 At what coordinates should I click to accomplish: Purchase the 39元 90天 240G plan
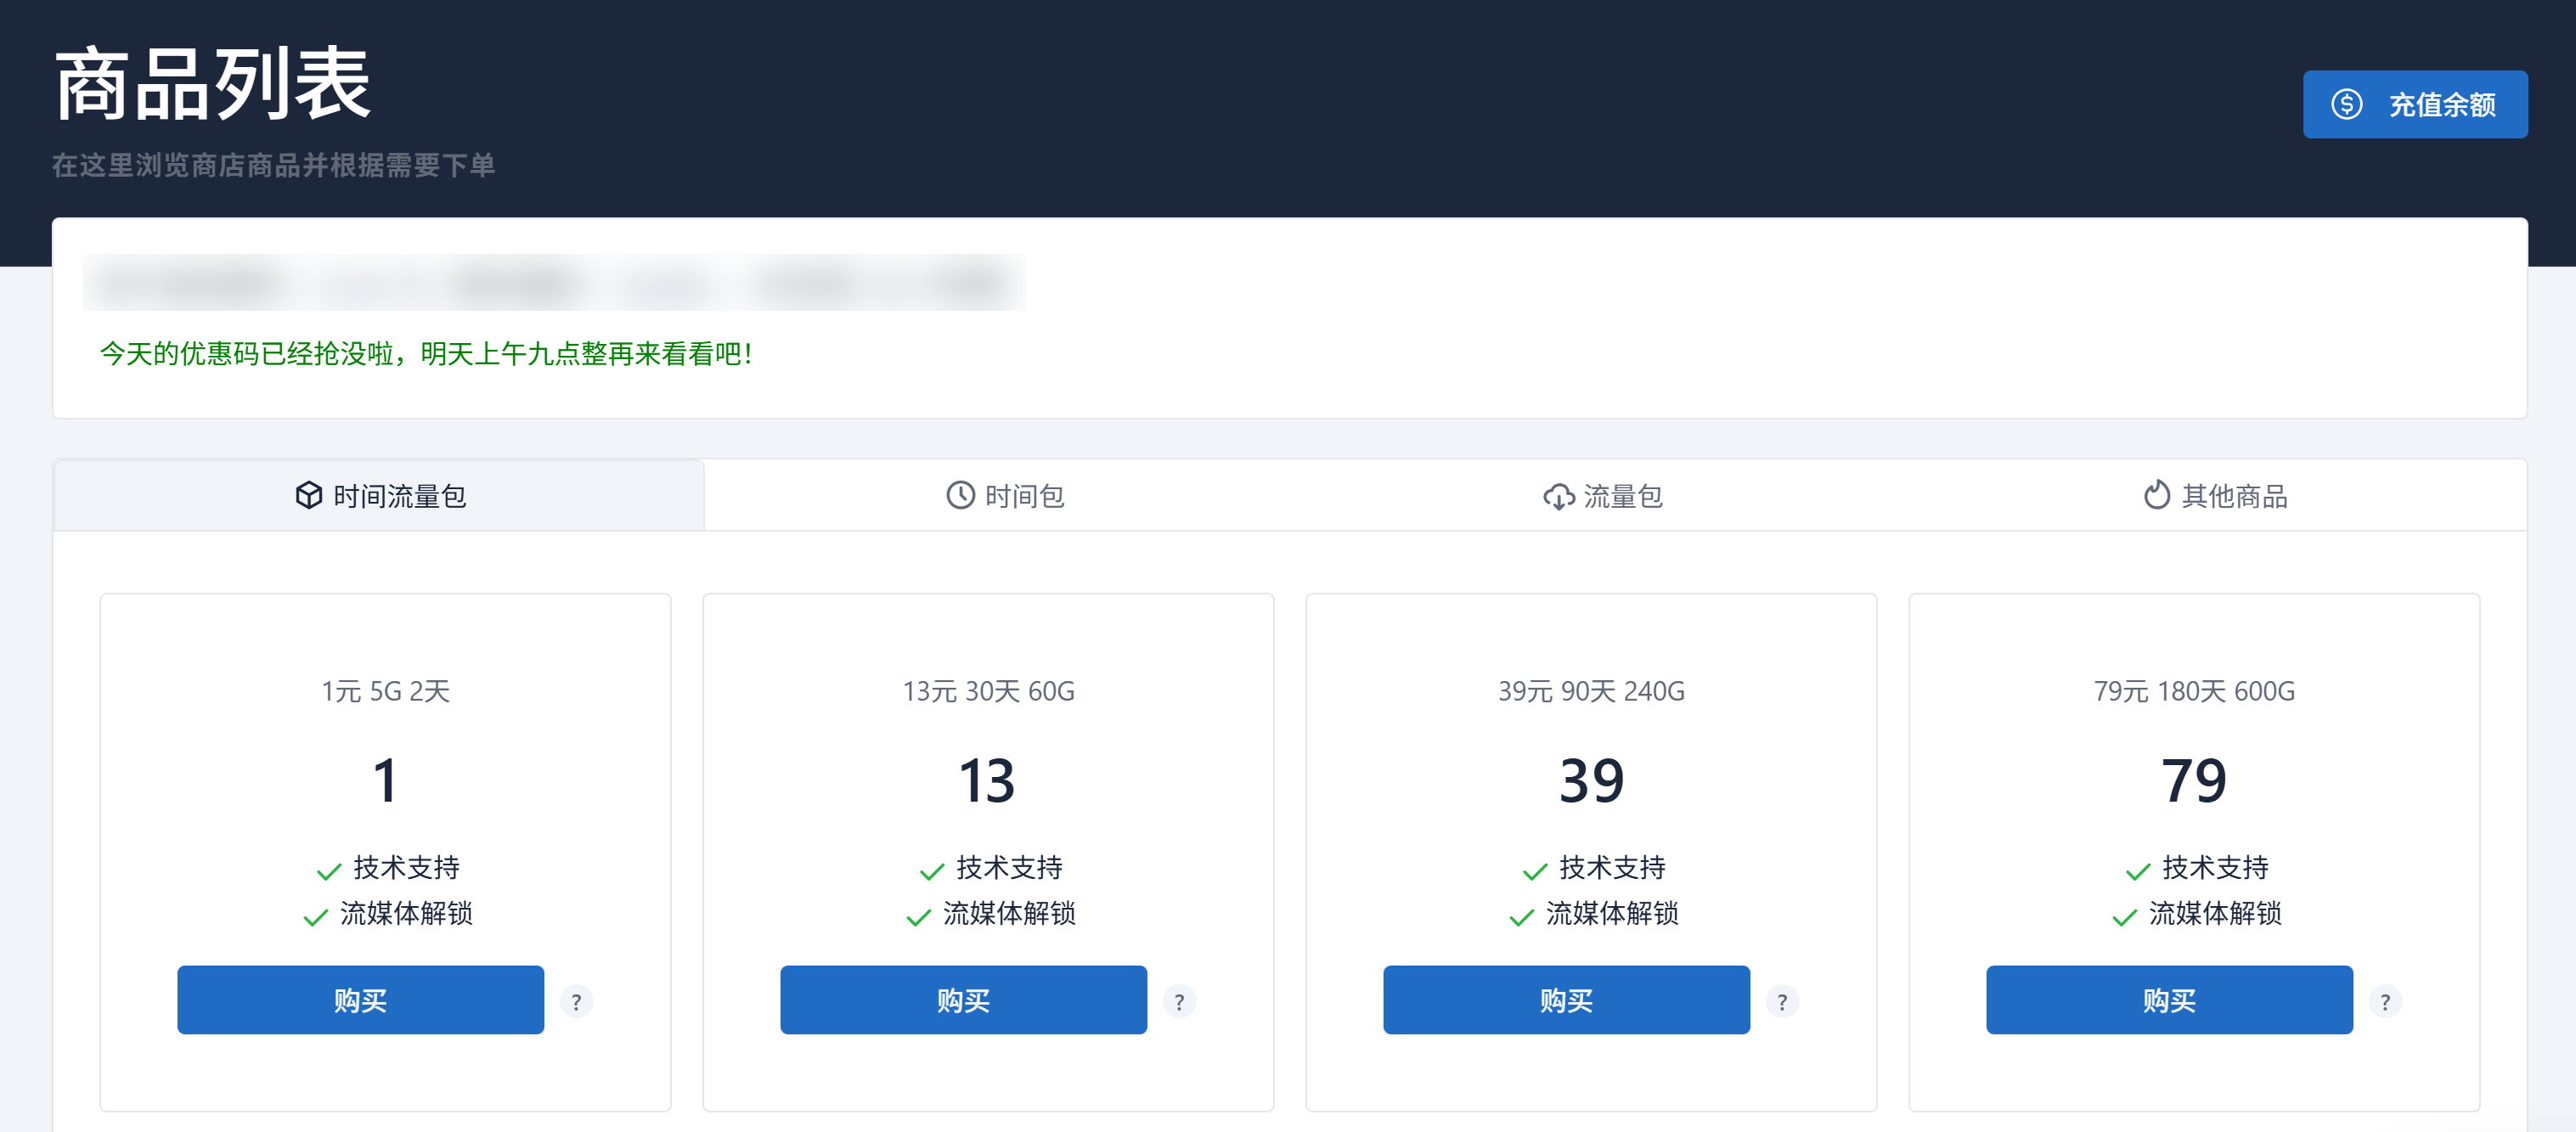[1566, 1000]
